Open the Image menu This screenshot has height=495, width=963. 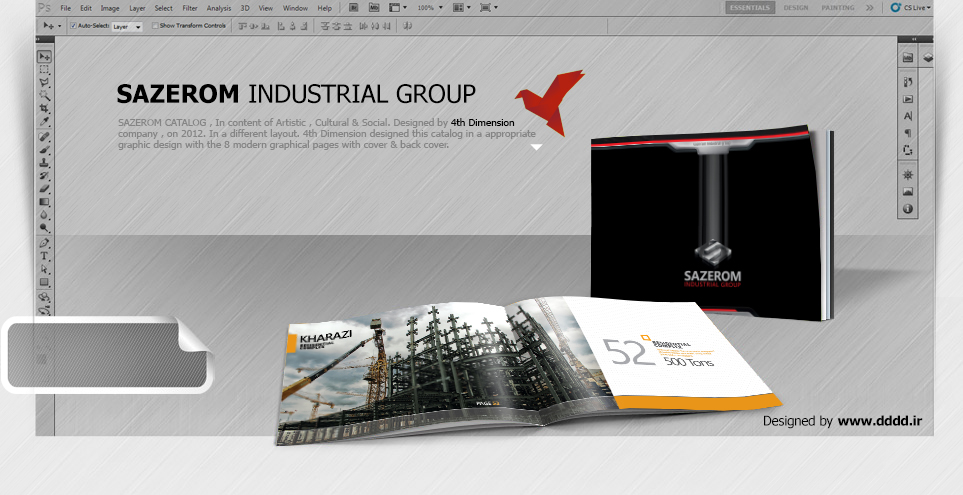pyautogui.click(x=110, y=9)
